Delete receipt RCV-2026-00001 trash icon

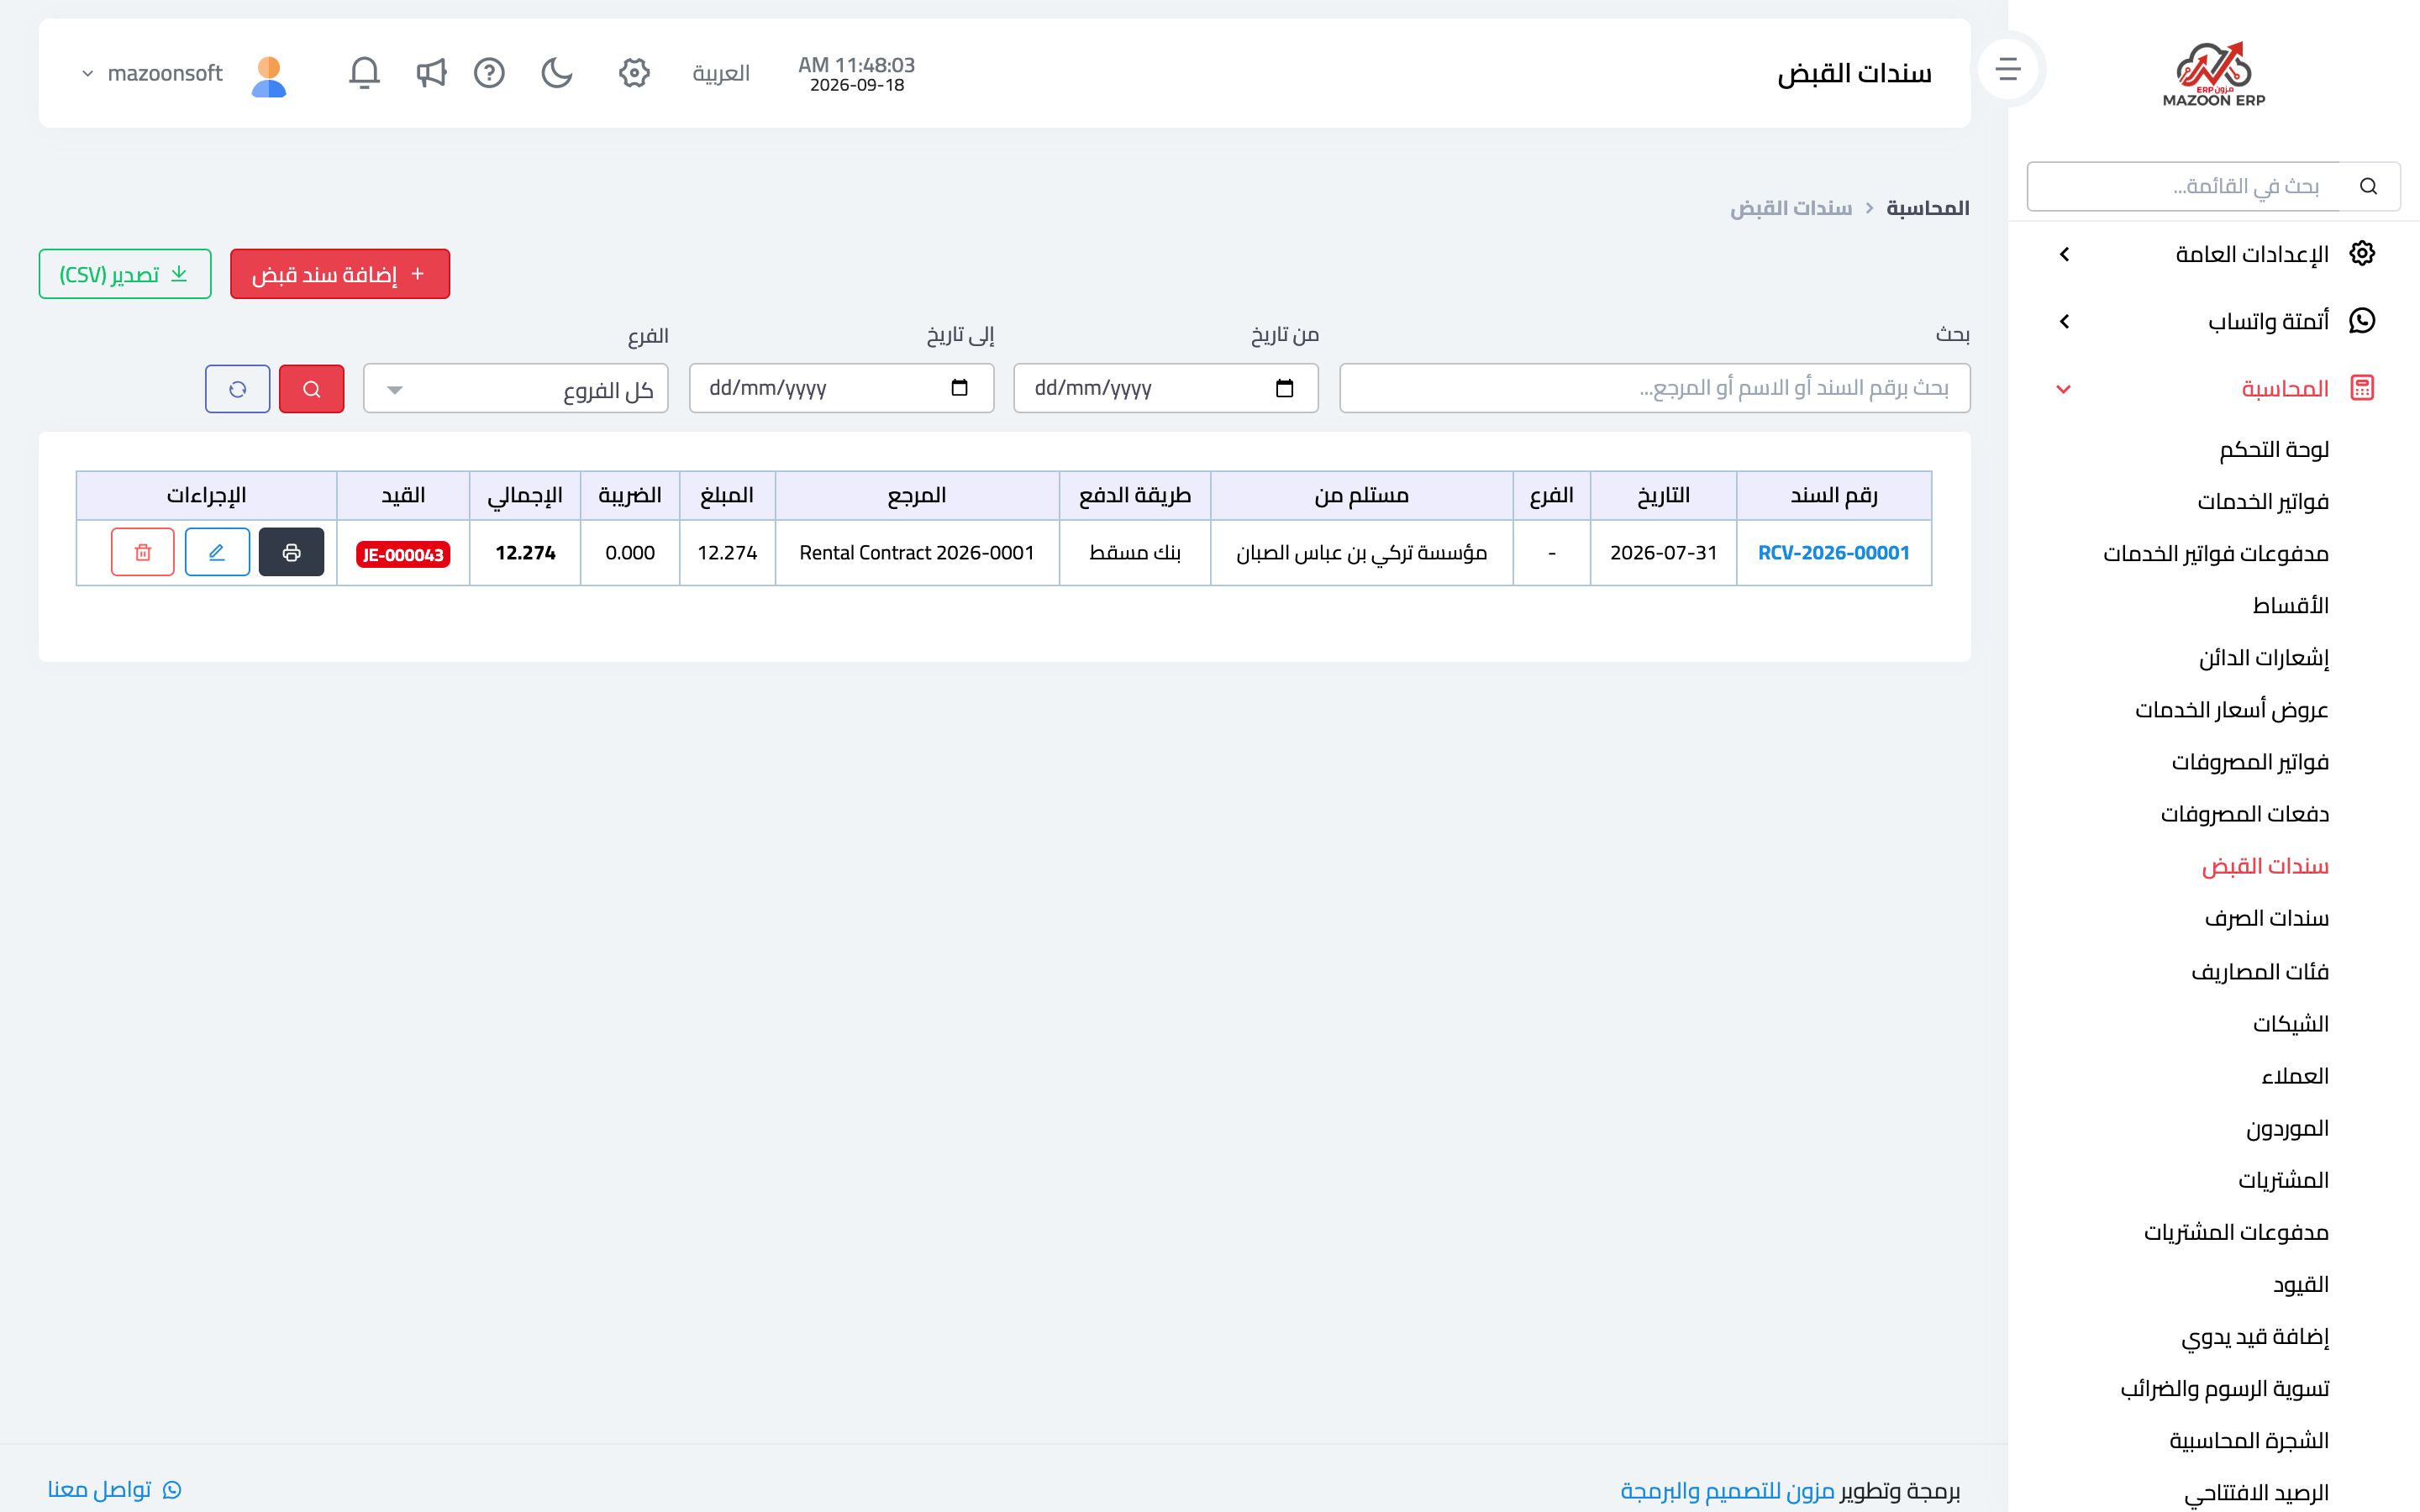pyautogui.click(x=143, y=552)
